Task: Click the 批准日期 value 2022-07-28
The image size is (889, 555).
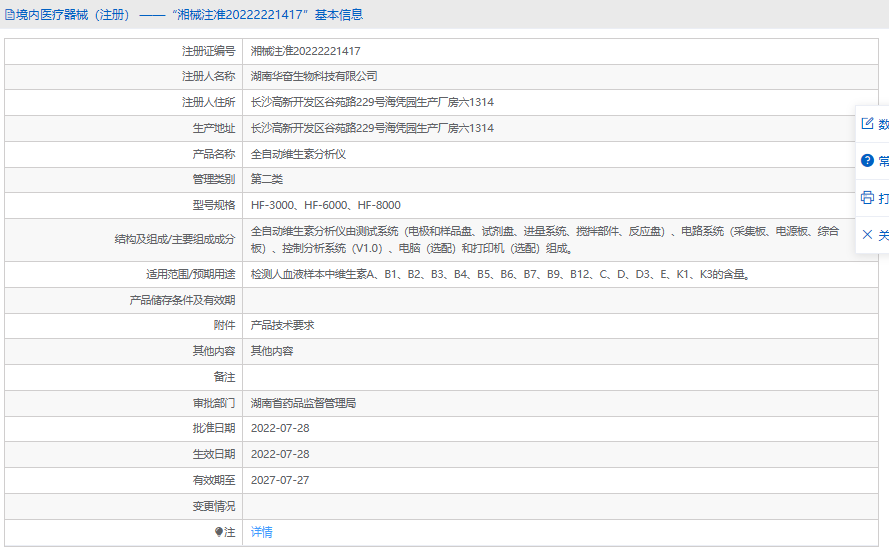Action: pos(280,428)
